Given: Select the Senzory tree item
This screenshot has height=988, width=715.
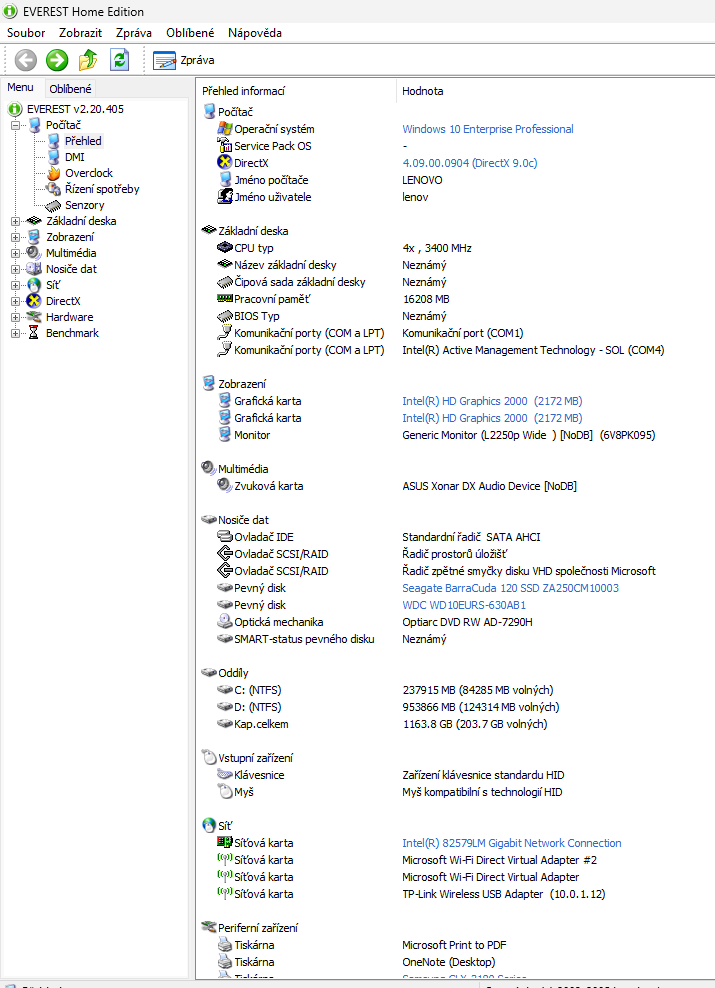Looking at the screenshot, I should (84, 205).
